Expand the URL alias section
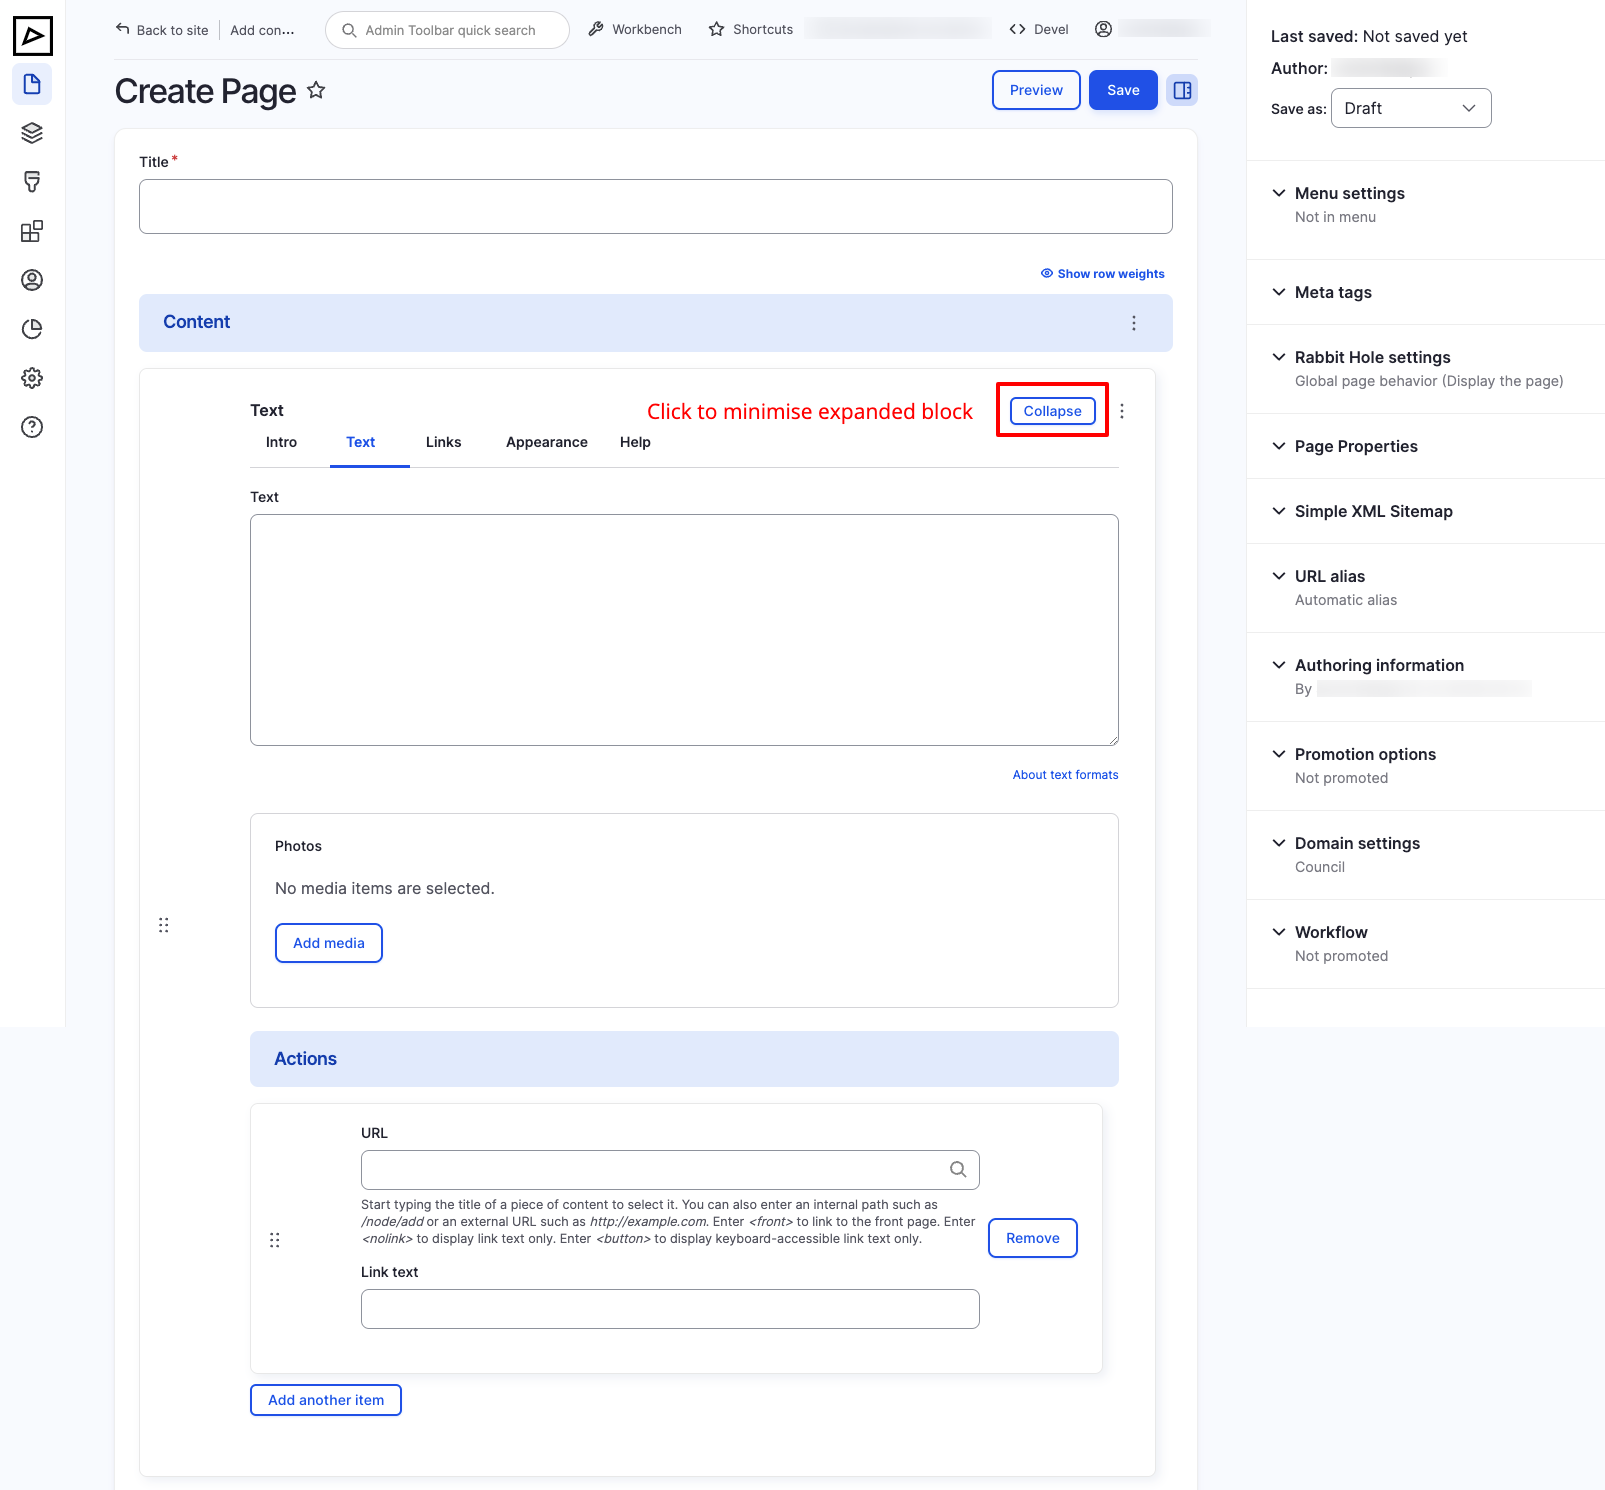 tap(1329, 576)
